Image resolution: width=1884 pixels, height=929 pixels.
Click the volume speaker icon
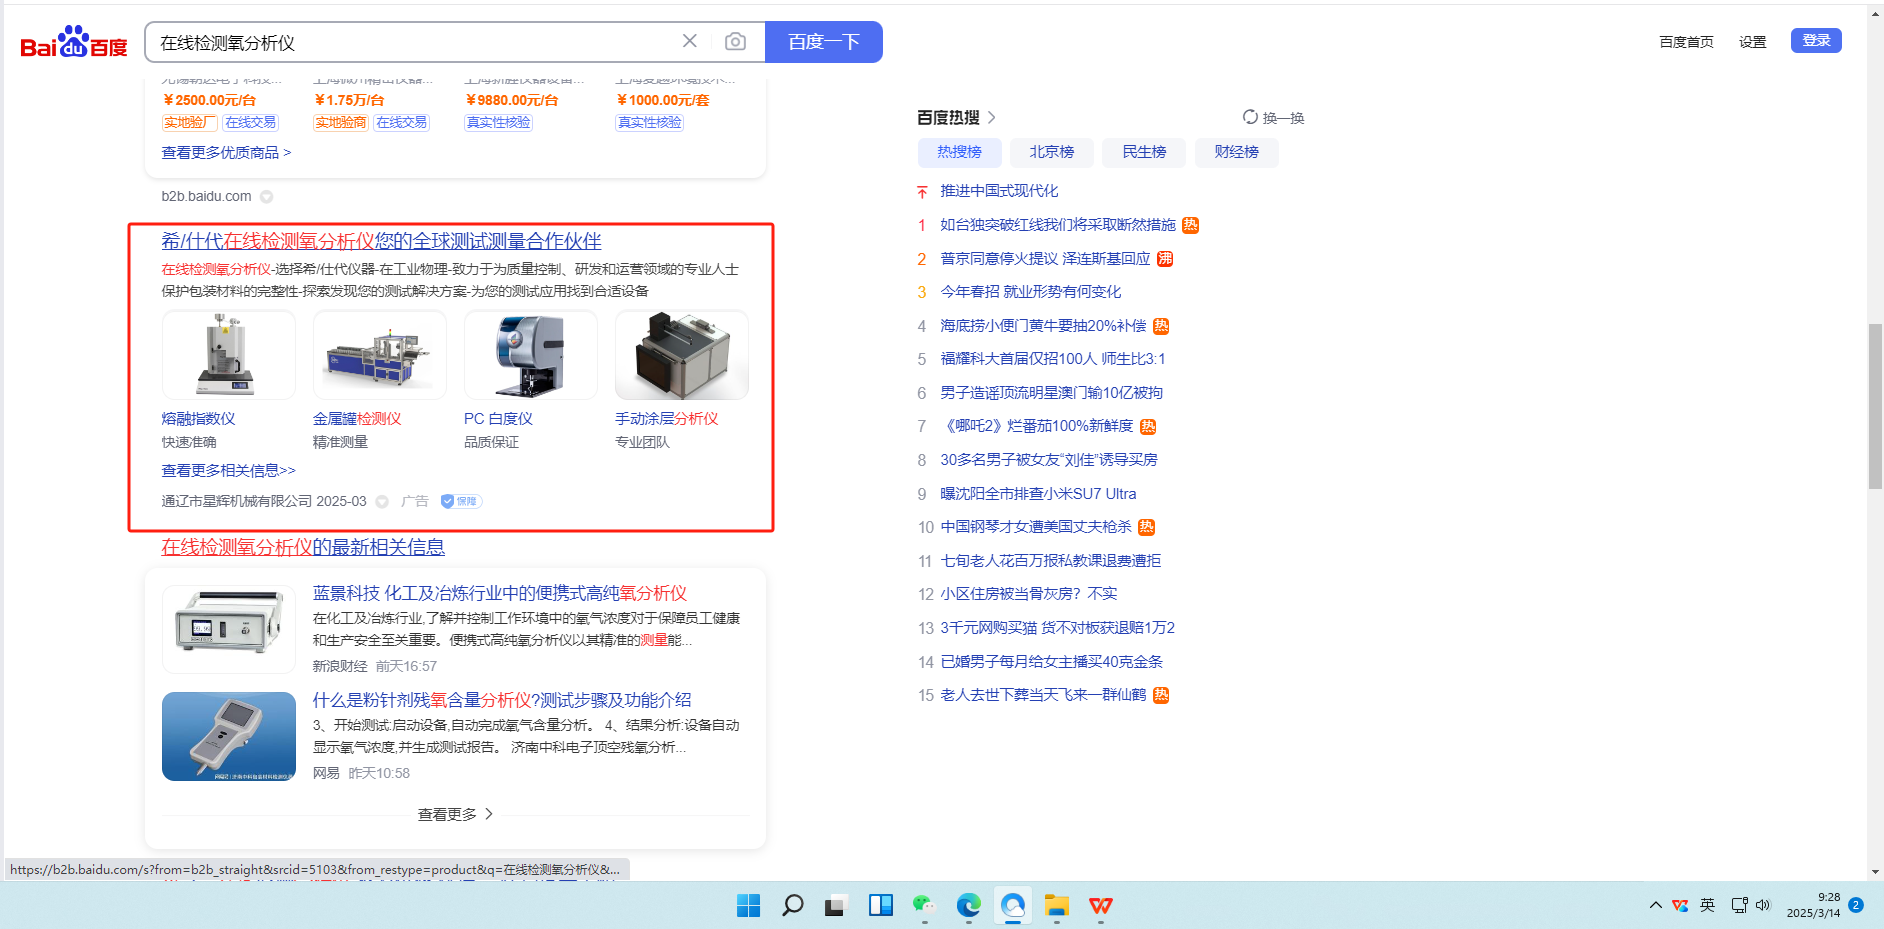[x=1762, y=905]
